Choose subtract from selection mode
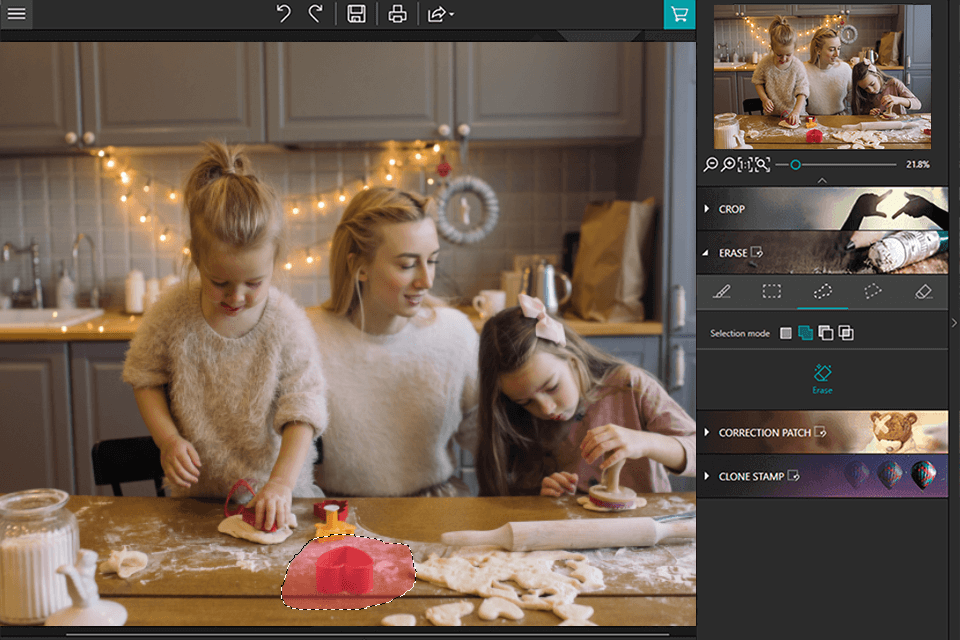Viewport: 960px width, 640px height. 826,333
